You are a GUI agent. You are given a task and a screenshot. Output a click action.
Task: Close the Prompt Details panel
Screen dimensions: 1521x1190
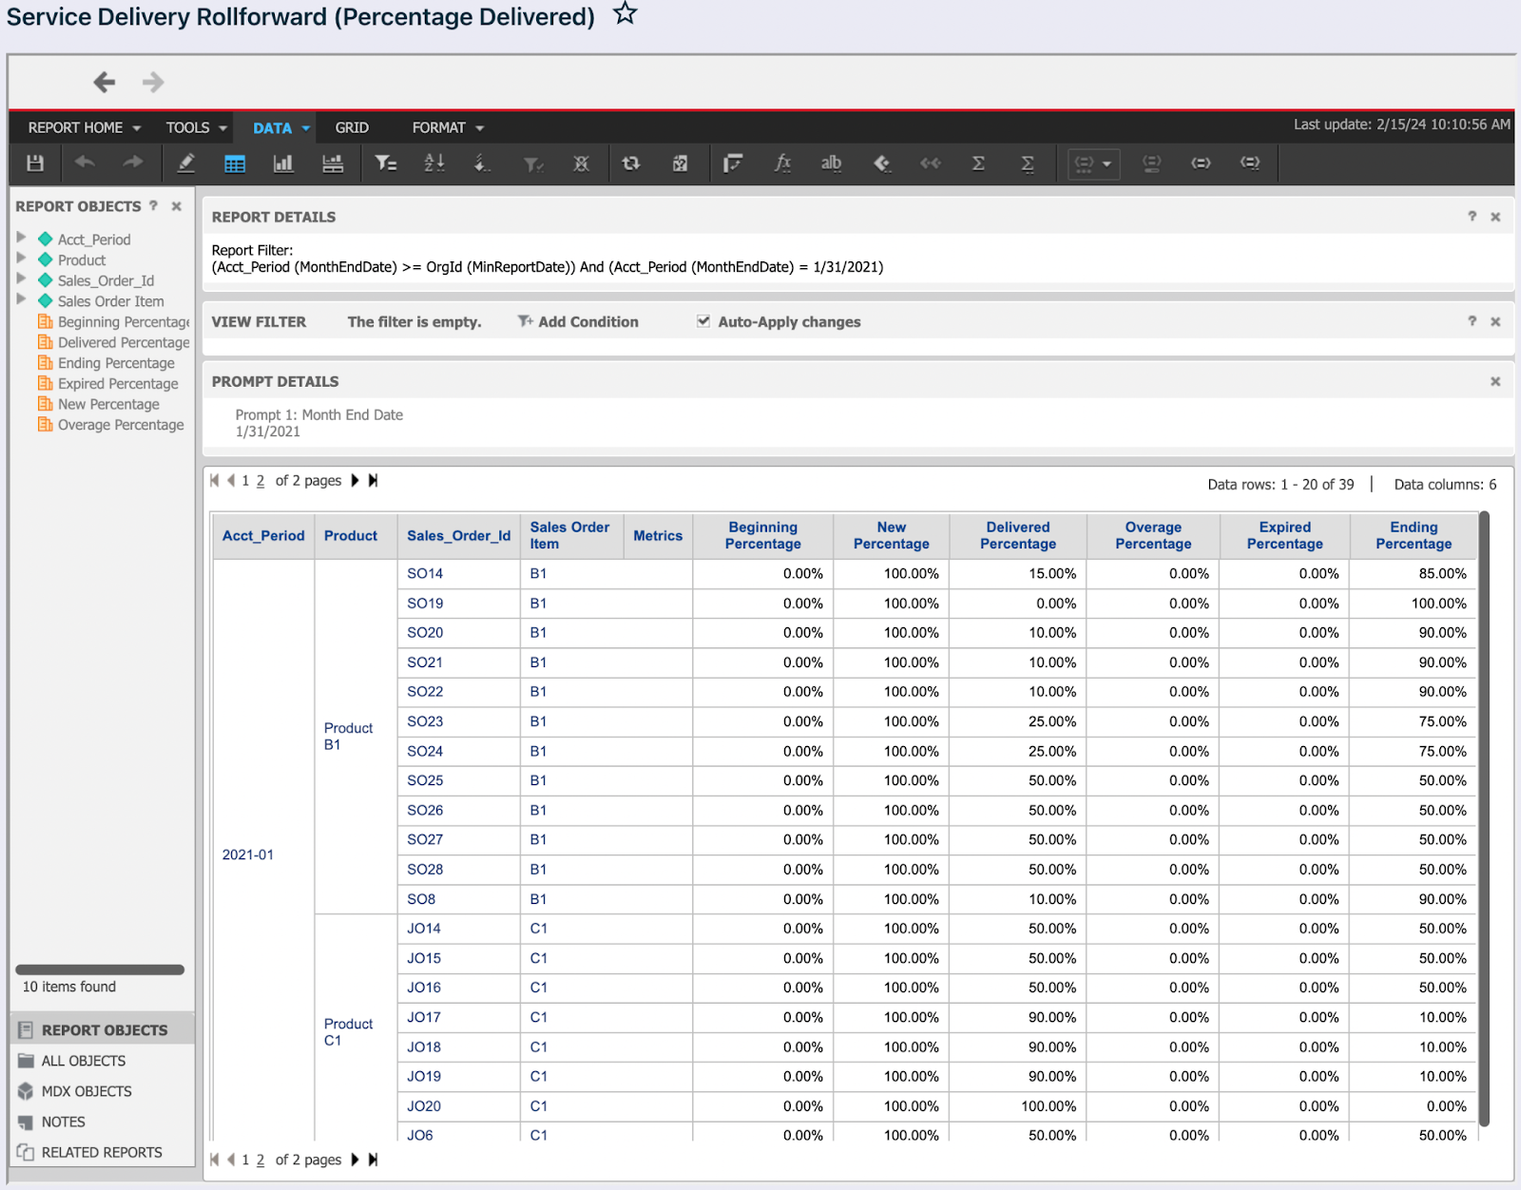click(1495, 381)
